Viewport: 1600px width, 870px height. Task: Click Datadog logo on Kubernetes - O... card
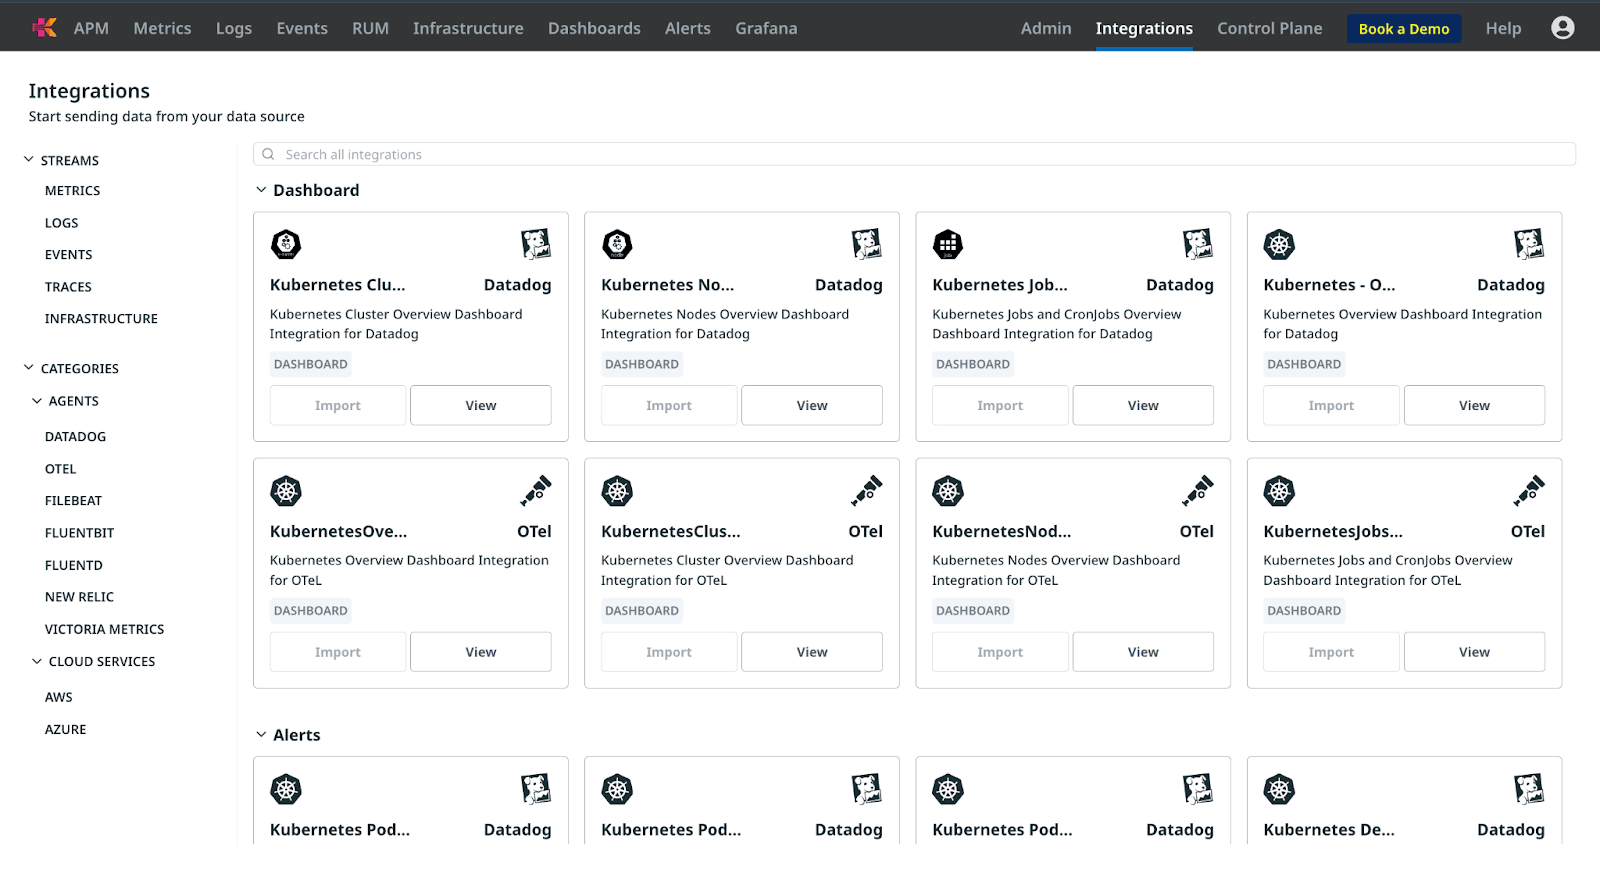pos(1529,244)
